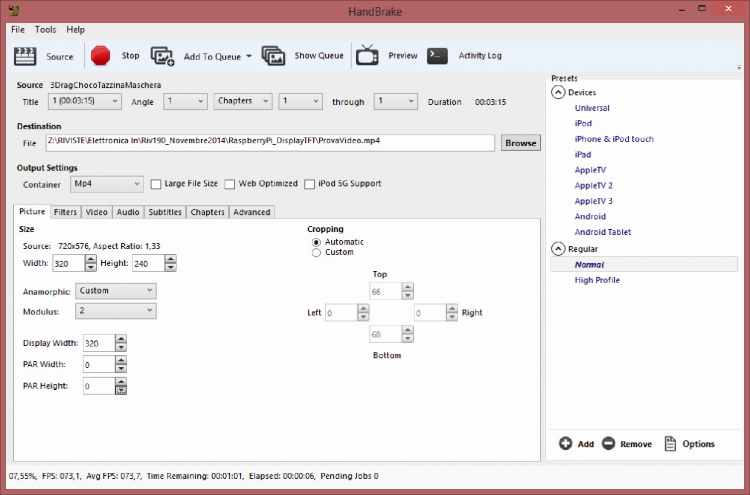Image resolution: width=750 pixels, height=495 pixels.
Task: Increase PAR Width with up stepper
Action: [x=121, y=360]
